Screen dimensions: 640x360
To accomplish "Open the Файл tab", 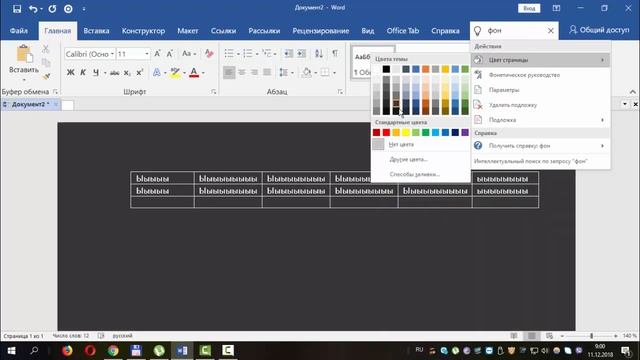I will click(x=19, y=31).
